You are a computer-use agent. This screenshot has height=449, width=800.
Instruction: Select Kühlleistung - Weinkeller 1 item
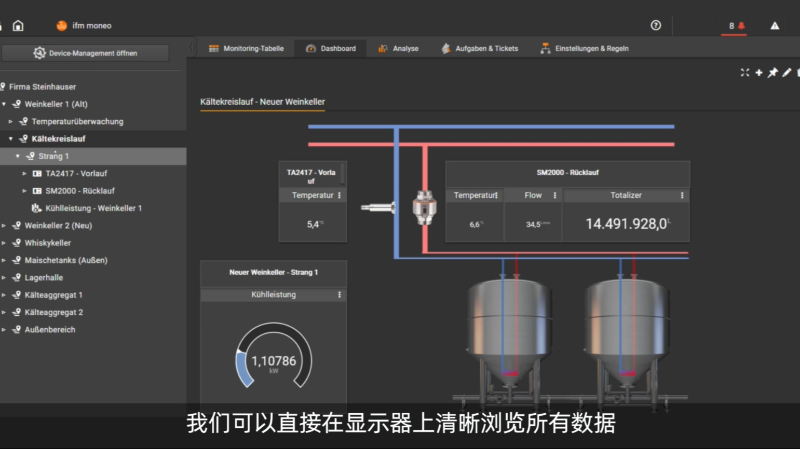click(93, 208)
